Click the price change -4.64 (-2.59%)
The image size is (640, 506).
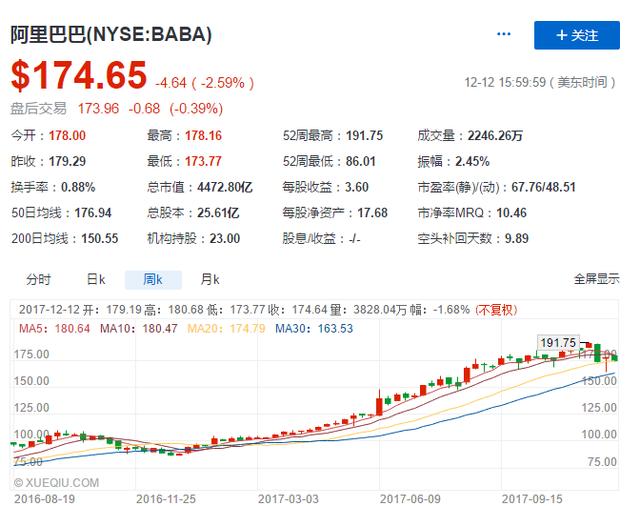click(x=204, y=83)
